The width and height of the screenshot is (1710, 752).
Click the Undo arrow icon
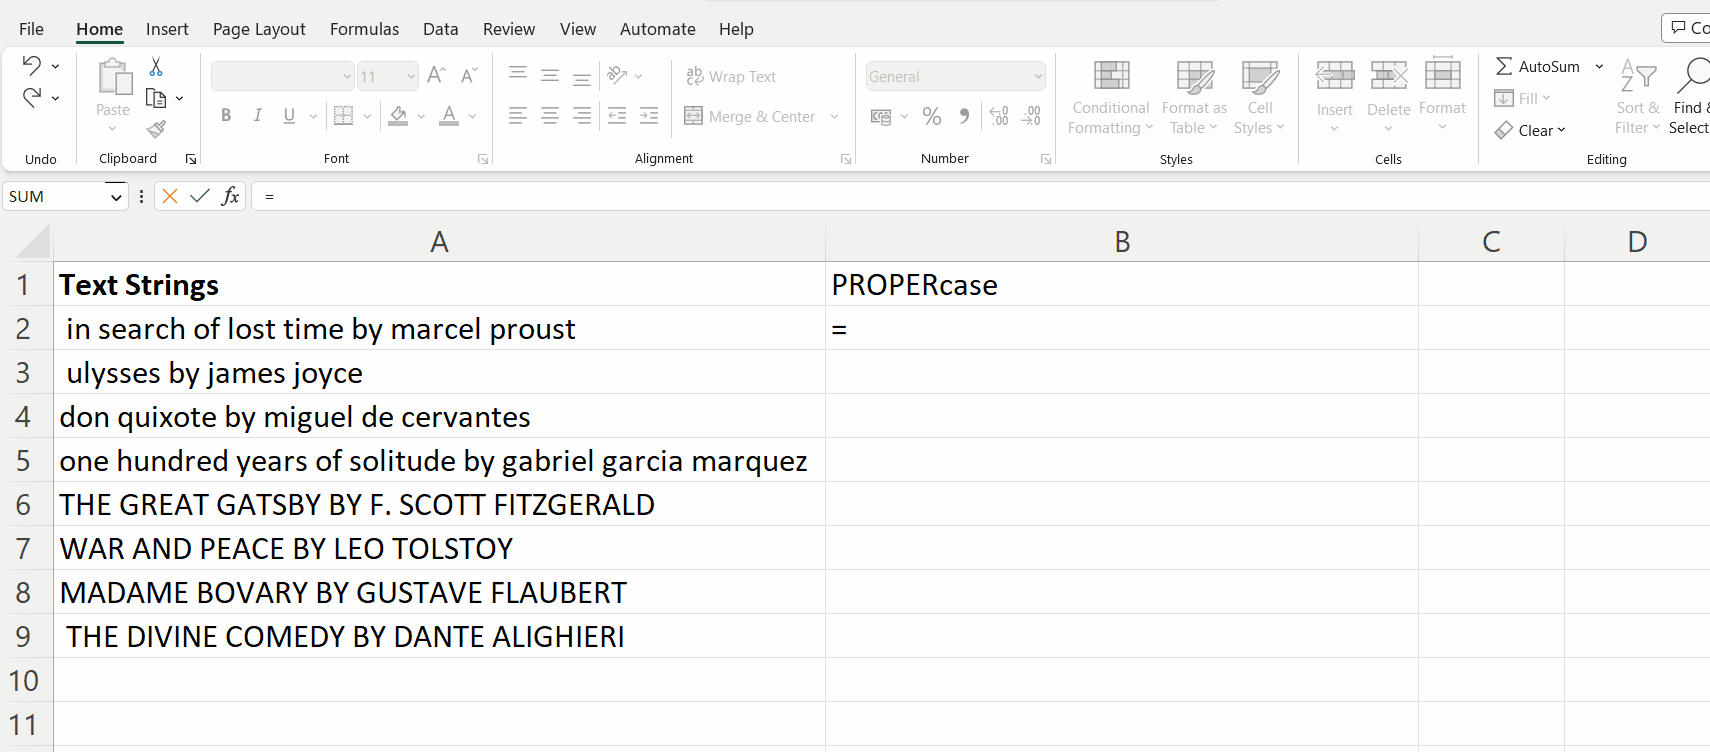pyautogui.click(x=31, y=66)
